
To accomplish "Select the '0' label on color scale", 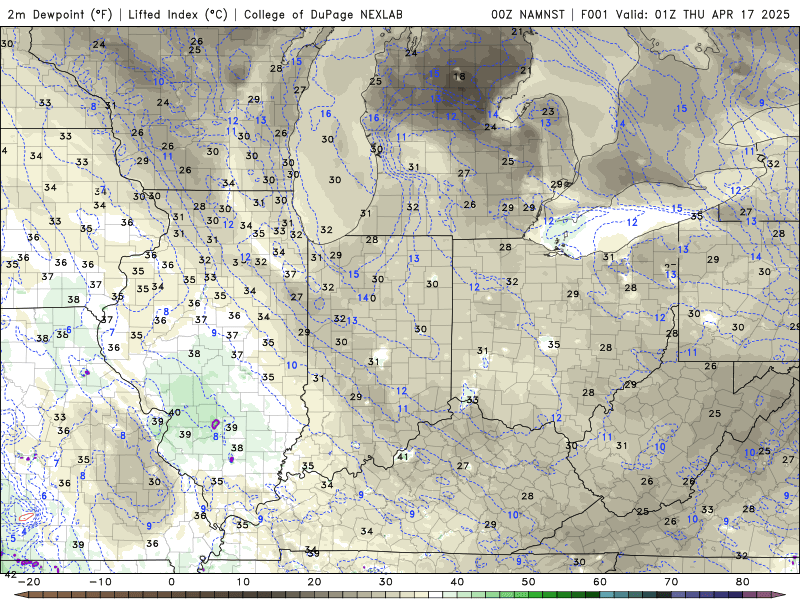I will pos(171,582).
